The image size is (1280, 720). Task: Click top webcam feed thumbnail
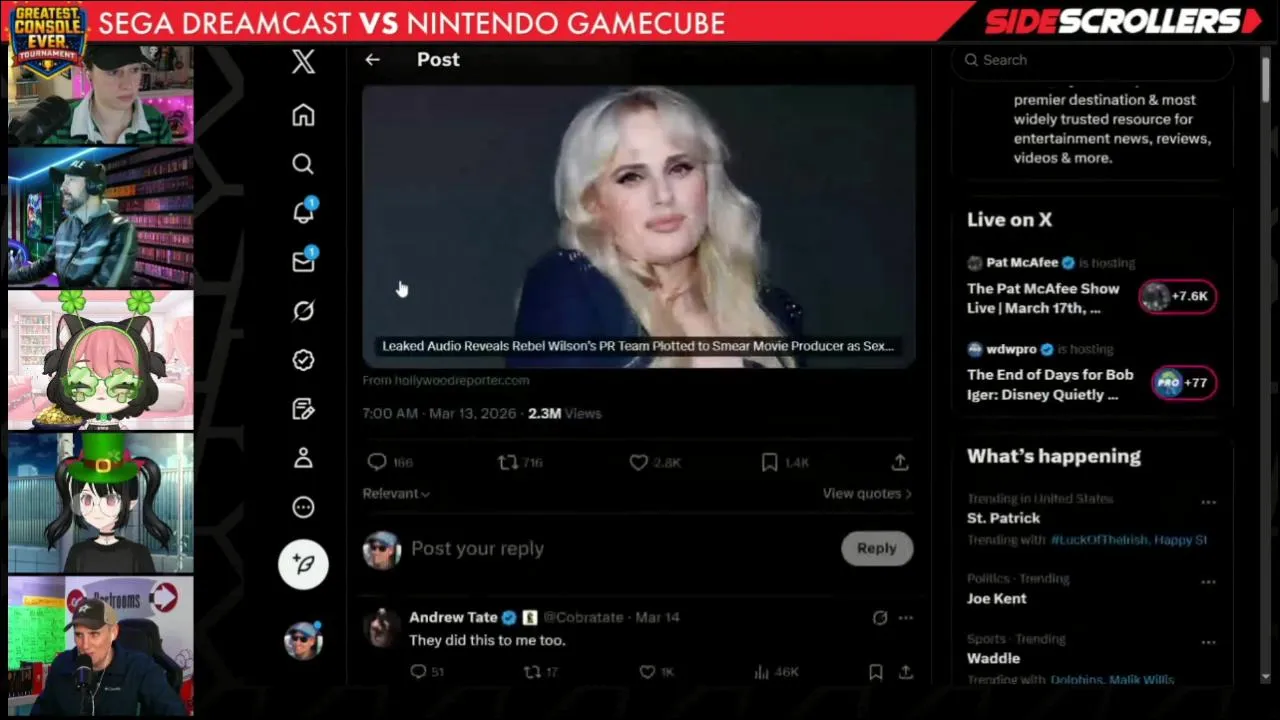(101, 95)
